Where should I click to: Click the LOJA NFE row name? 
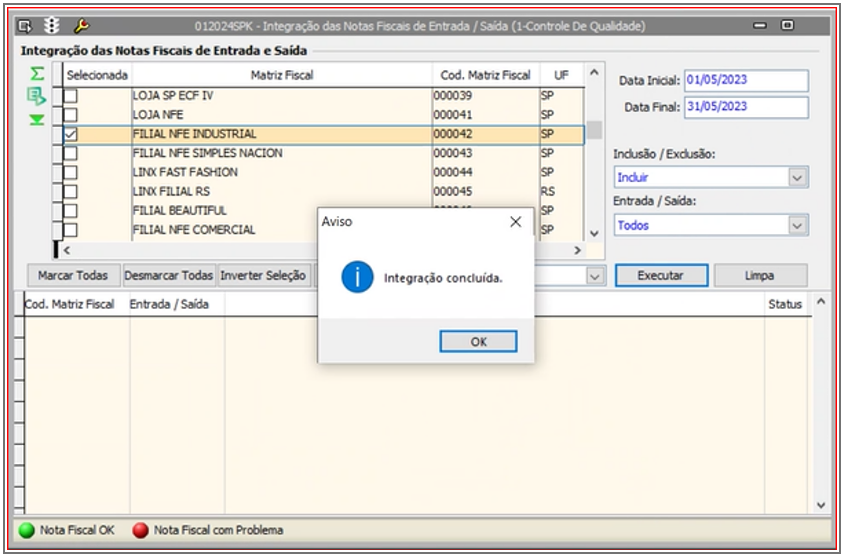point(158,115)
